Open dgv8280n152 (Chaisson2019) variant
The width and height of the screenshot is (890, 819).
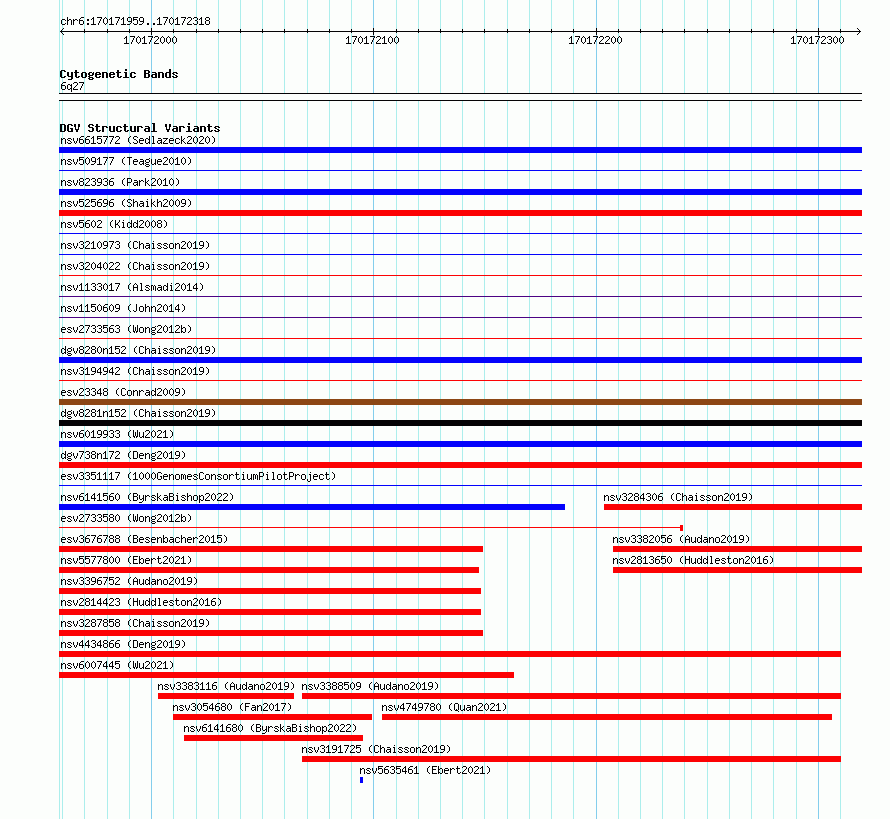[138, 350]
